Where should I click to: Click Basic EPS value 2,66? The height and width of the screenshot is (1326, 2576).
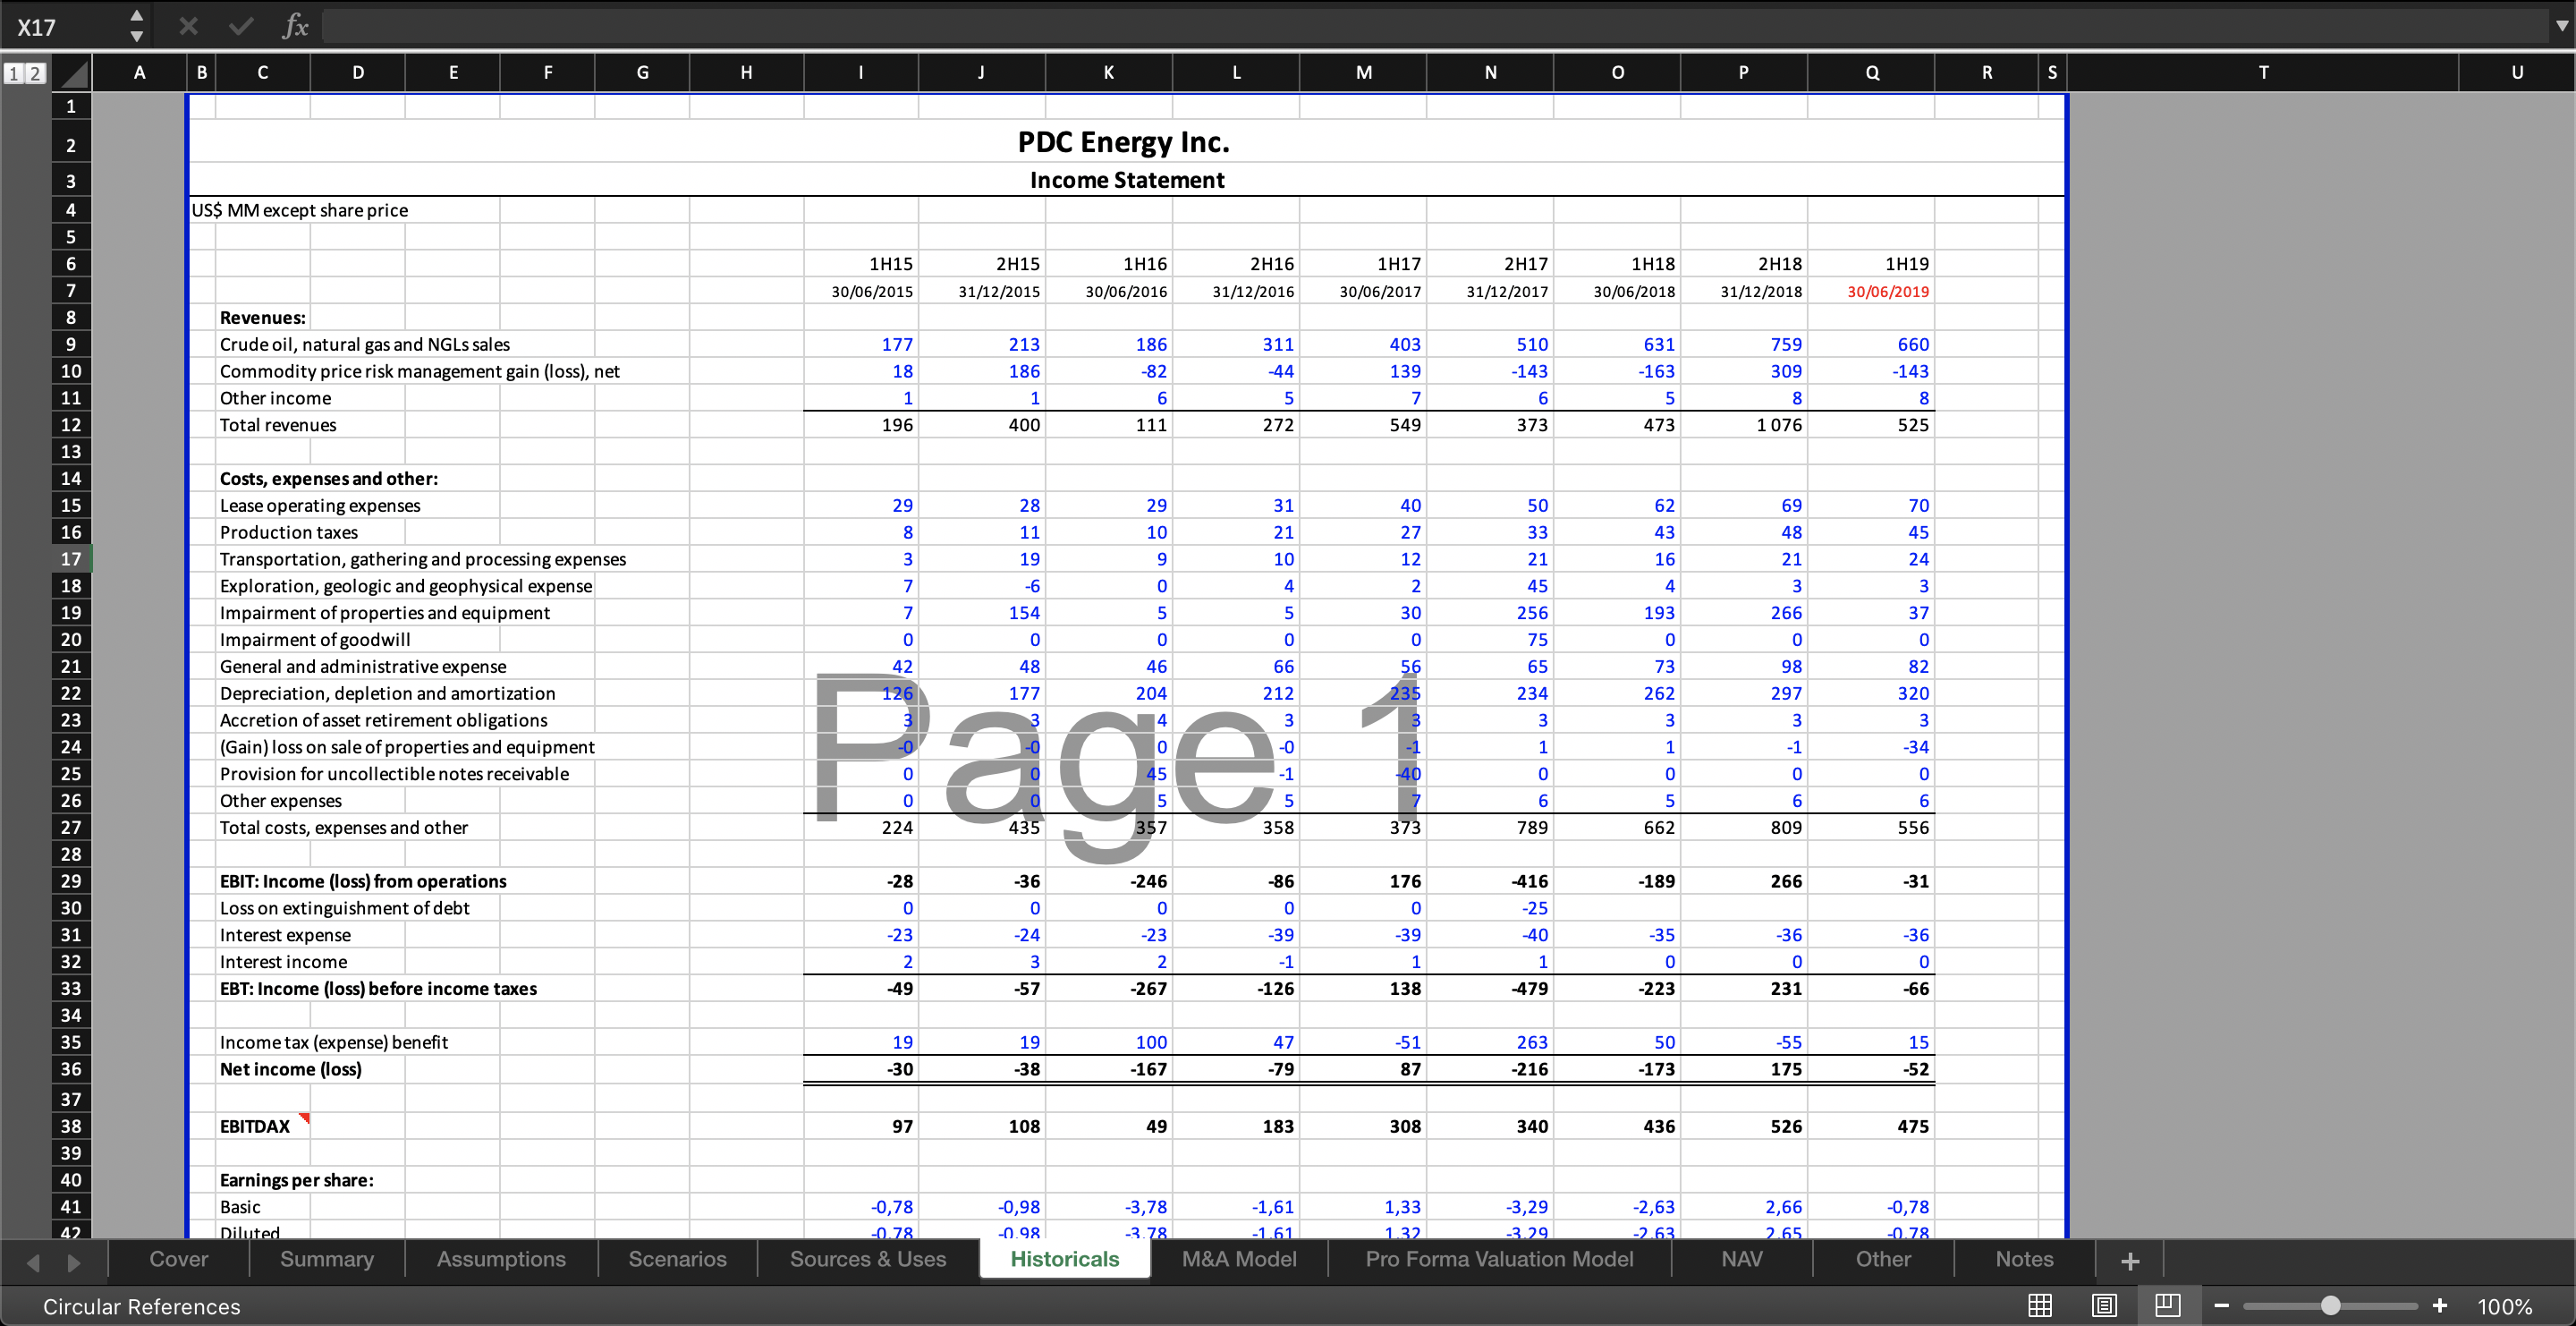pyautogui.click(x=1744, y=1207)
